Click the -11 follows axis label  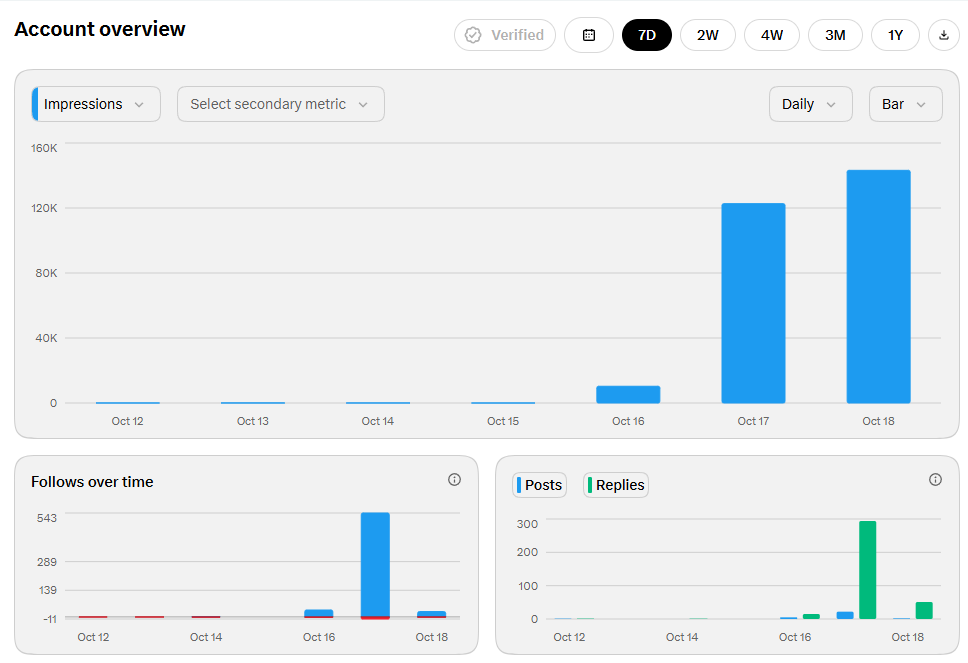tap(50, 619)
